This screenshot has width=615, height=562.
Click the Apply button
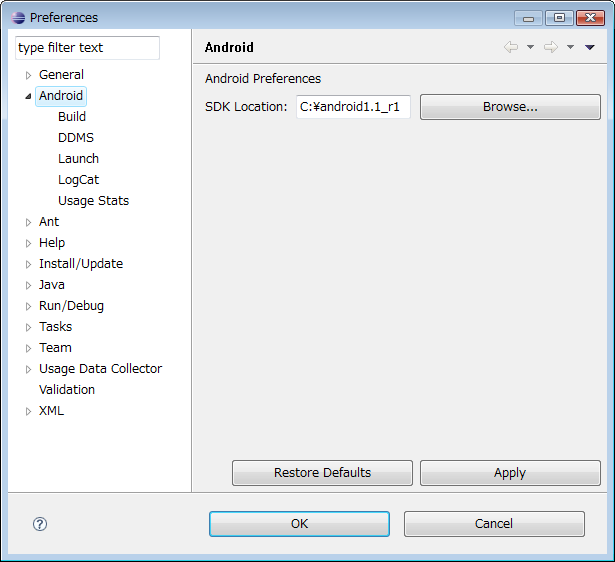510,473
